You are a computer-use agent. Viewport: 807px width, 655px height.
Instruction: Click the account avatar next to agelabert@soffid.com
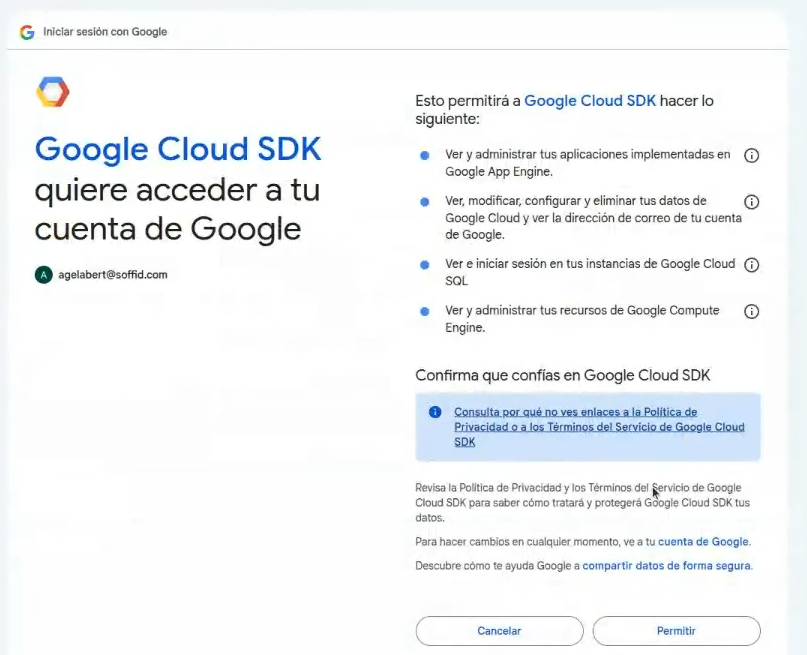[44, 275]
